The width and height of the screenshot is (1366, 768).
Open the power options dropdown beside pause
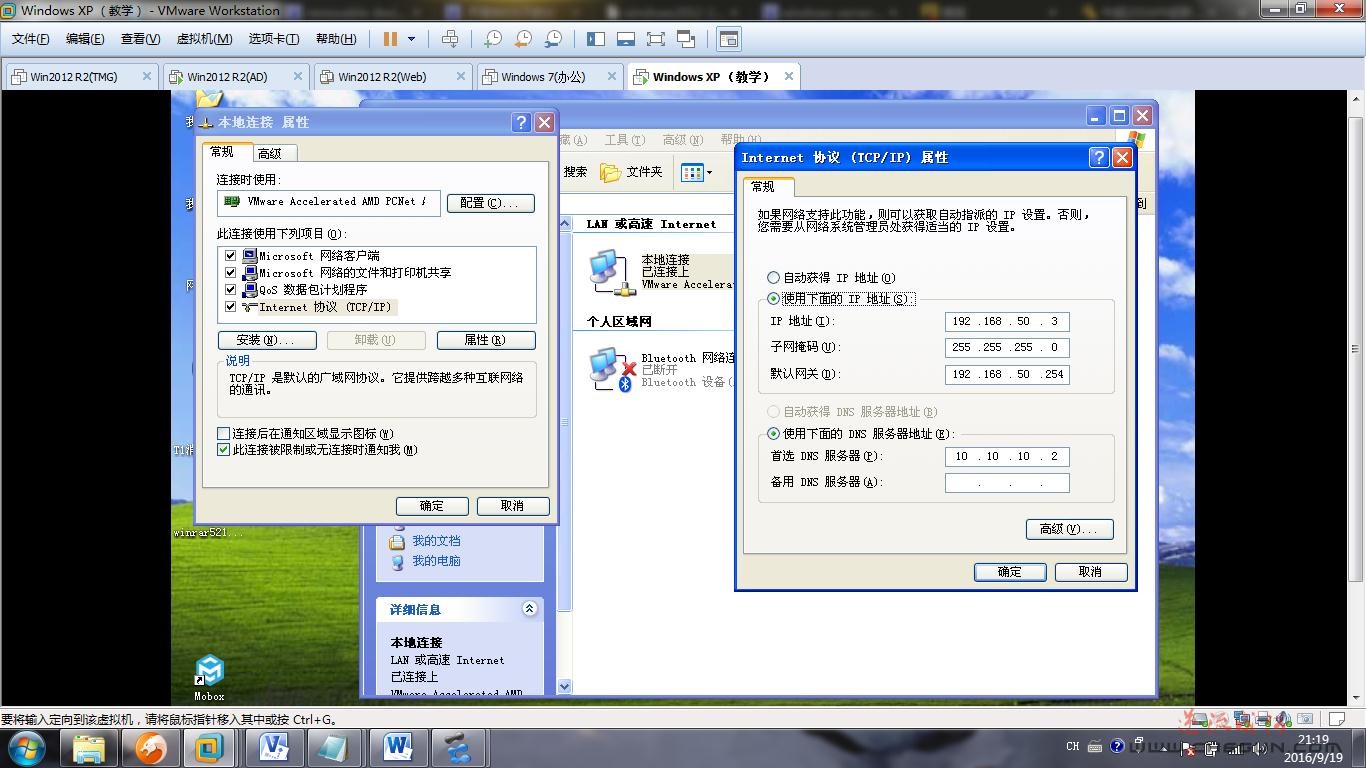(411, 39)
